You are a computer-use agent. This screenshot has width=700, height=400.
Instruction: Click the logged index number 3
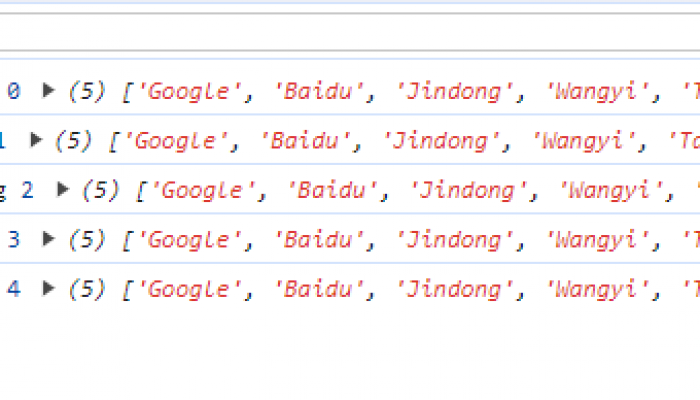point(14,240)
